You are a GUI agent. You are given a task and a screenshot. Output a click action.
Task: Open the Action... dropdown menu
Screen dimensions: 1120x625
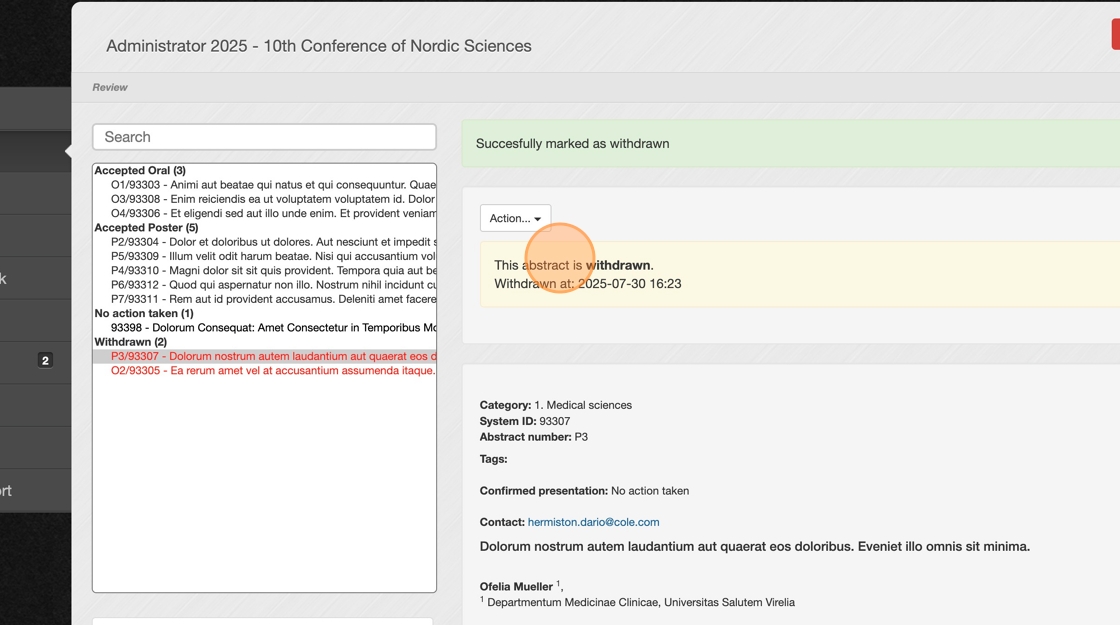tap(515, 218)
